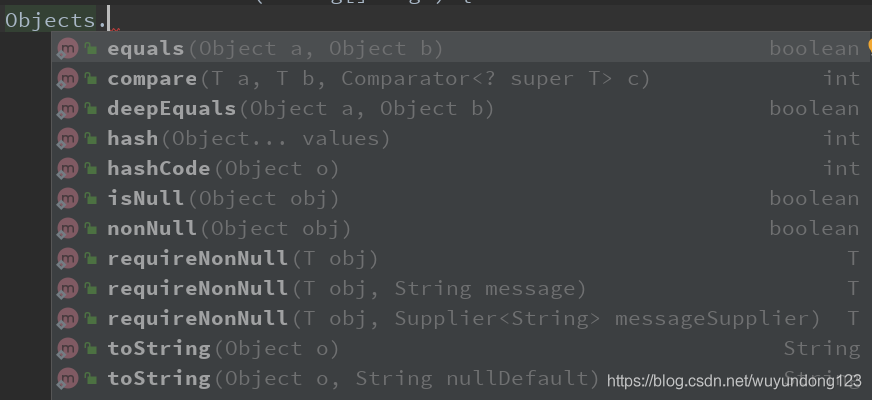Select the equals(Object a, Object b) suggestion

(x=462, y=48)
